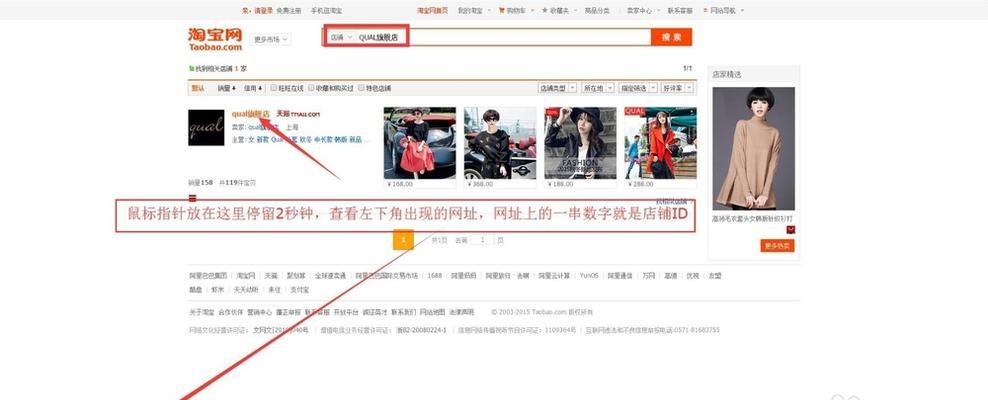
Task: Click the 请登录 login link
Action: coord(263,11)
